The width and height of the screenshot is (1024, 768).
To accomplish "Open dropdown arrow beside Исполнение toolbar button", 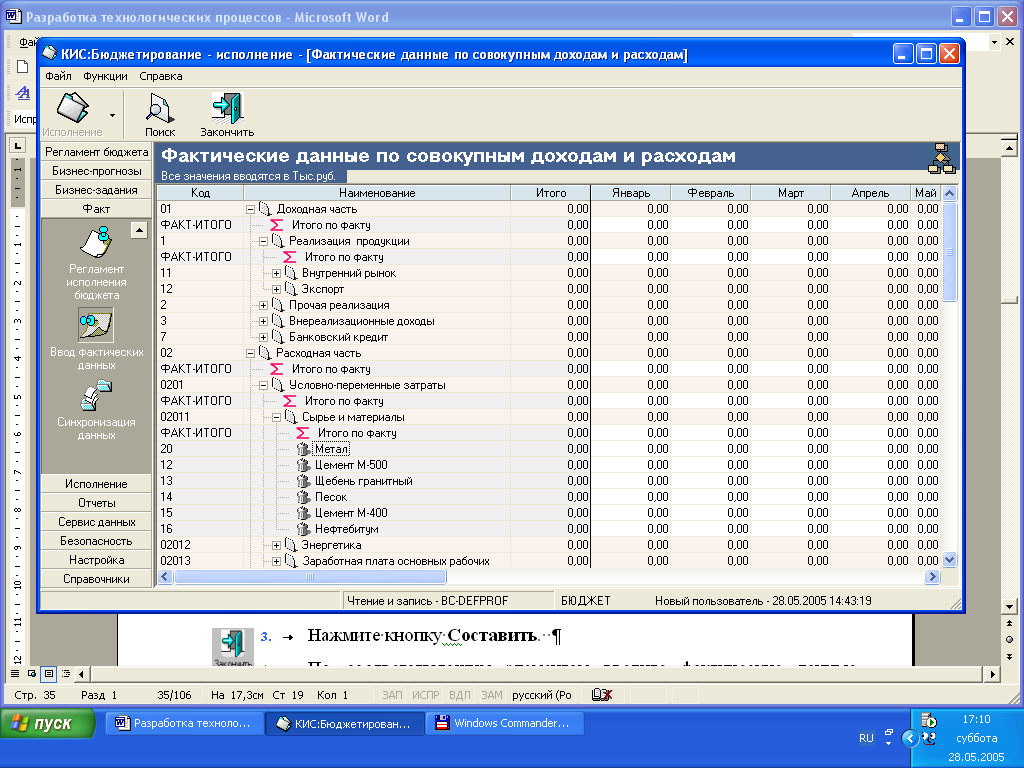I will tap(112, 116).
